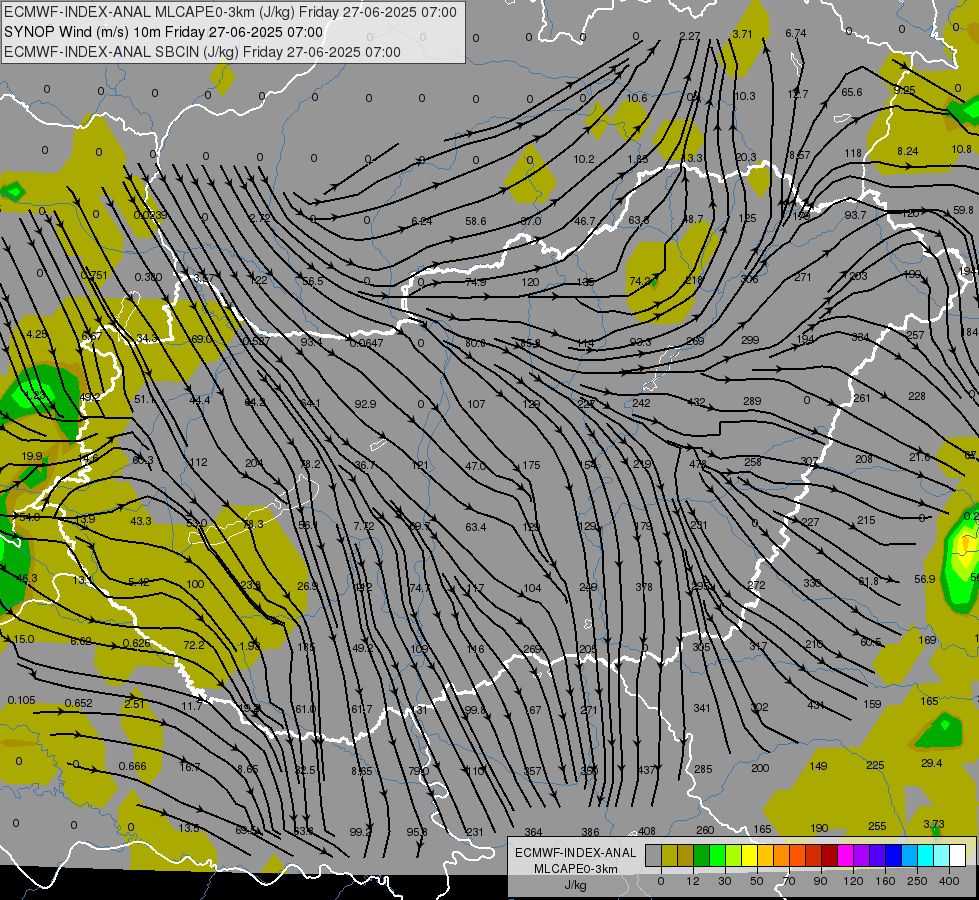
Task: Click the map value 341
Action: pyautogui.click(x=702, y=708)
